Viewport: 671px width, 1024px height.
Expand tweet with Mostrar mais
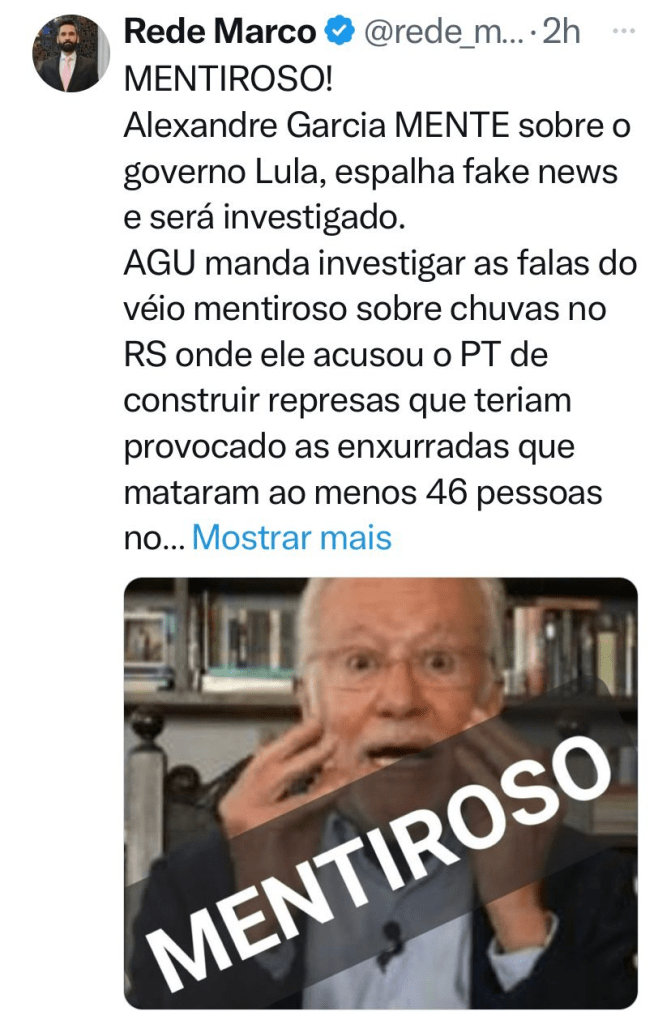tap(291, 537)
